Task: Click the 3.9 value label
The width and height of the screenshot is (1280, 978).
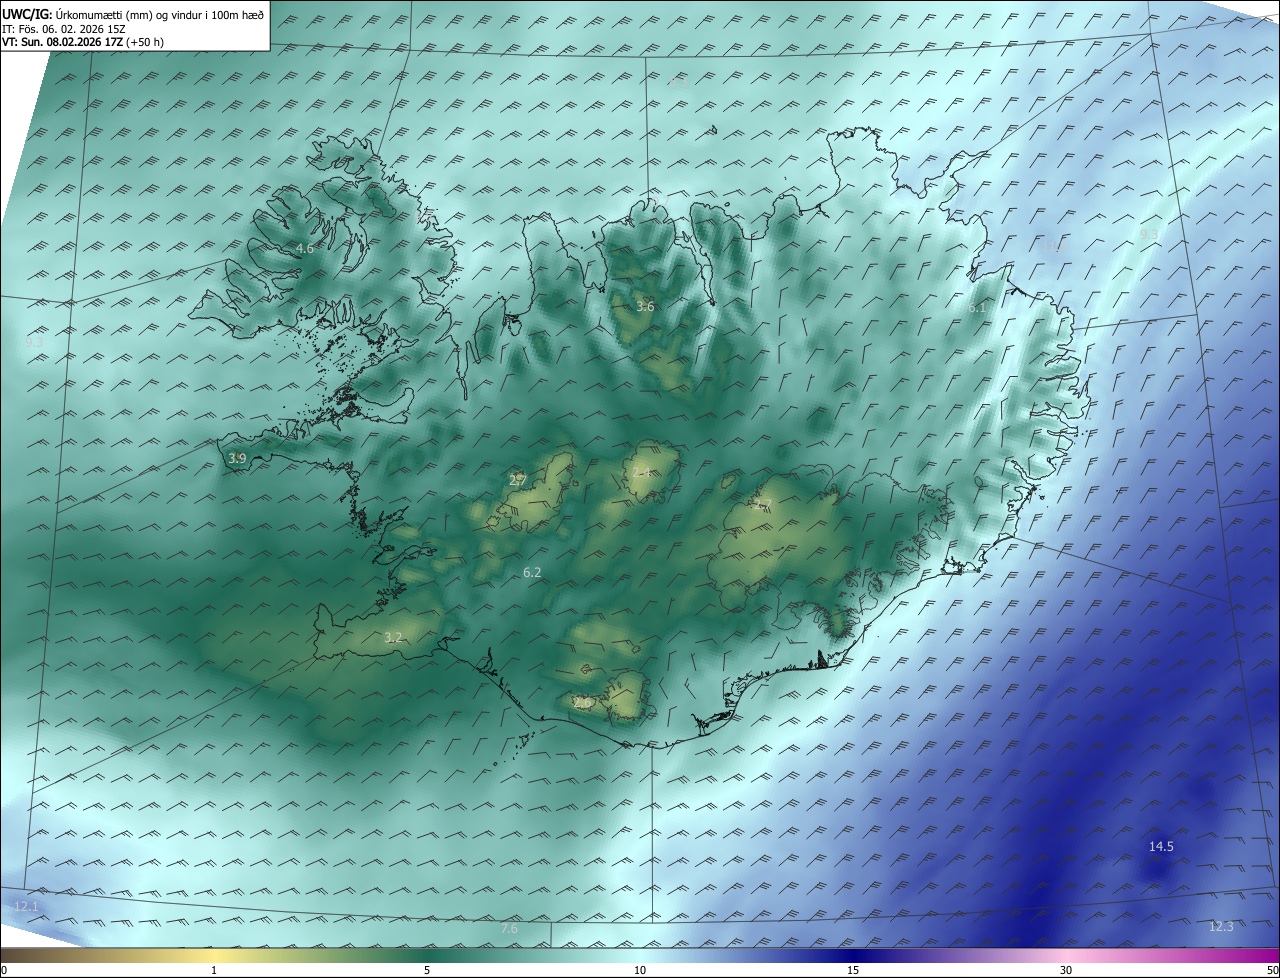Action: pos(237,458)
